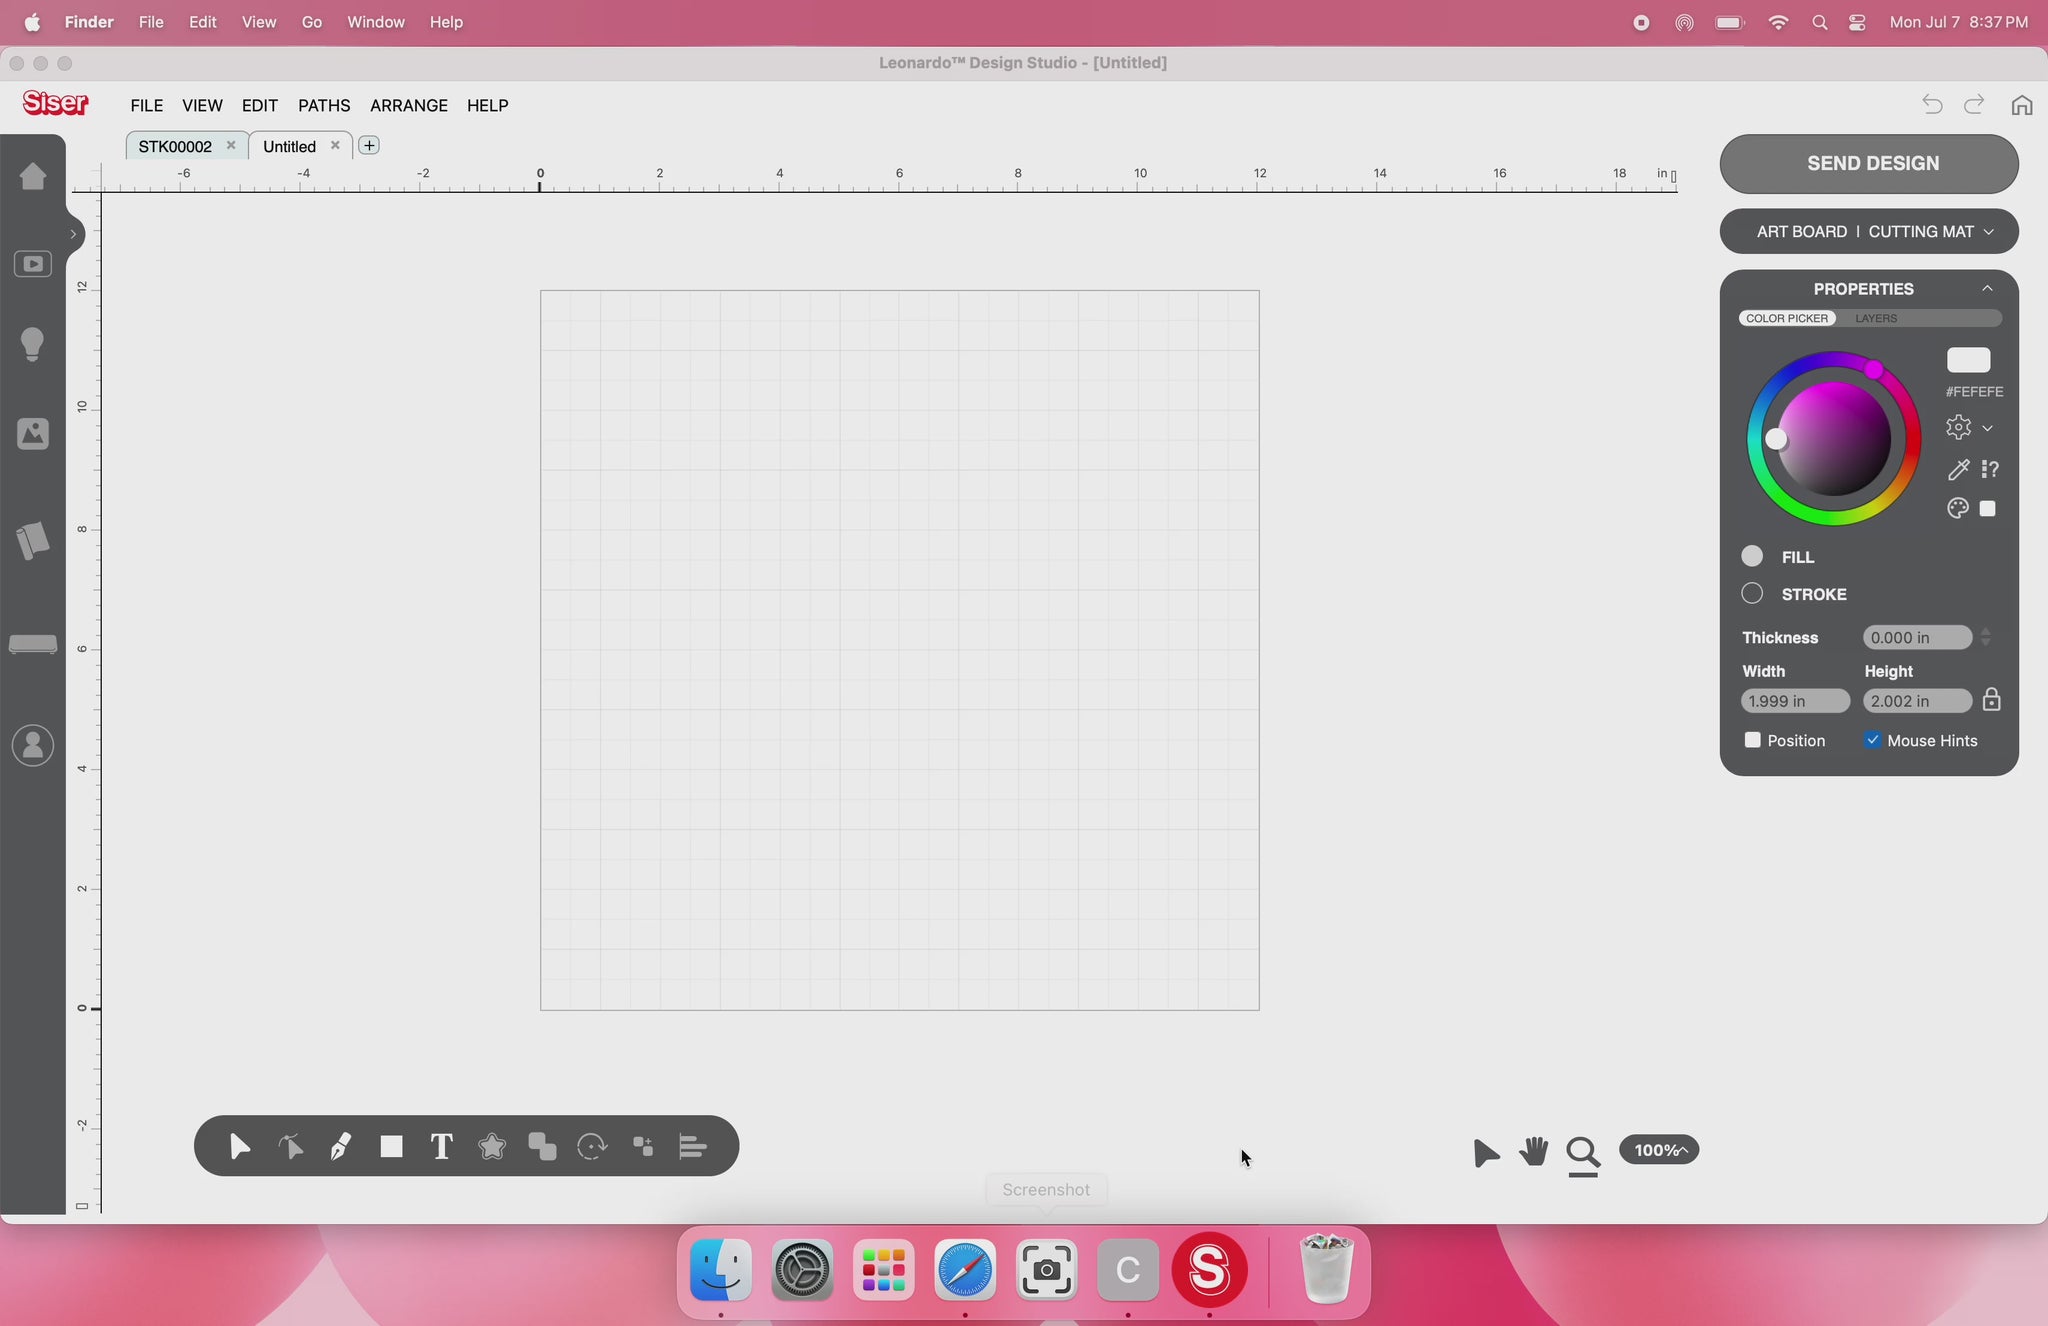Select the Rectangle shape tool
2048x1326 pixels.
click(391, 1146)
